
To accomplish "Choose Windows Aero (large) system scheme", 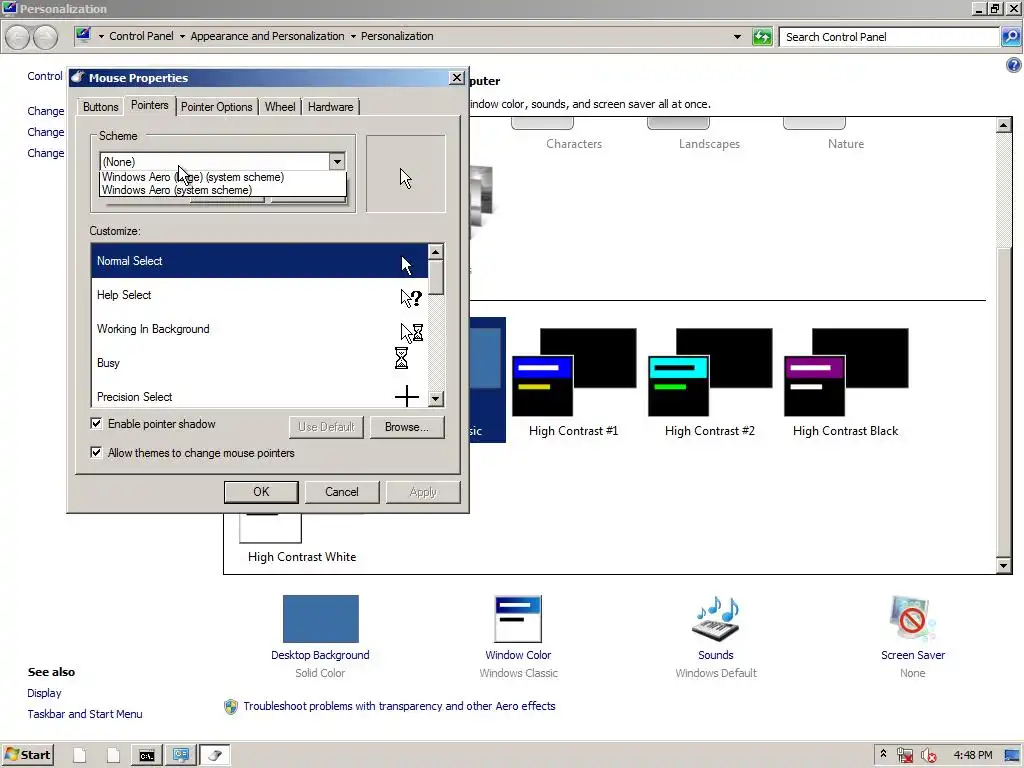I will (x=223, y=177).
